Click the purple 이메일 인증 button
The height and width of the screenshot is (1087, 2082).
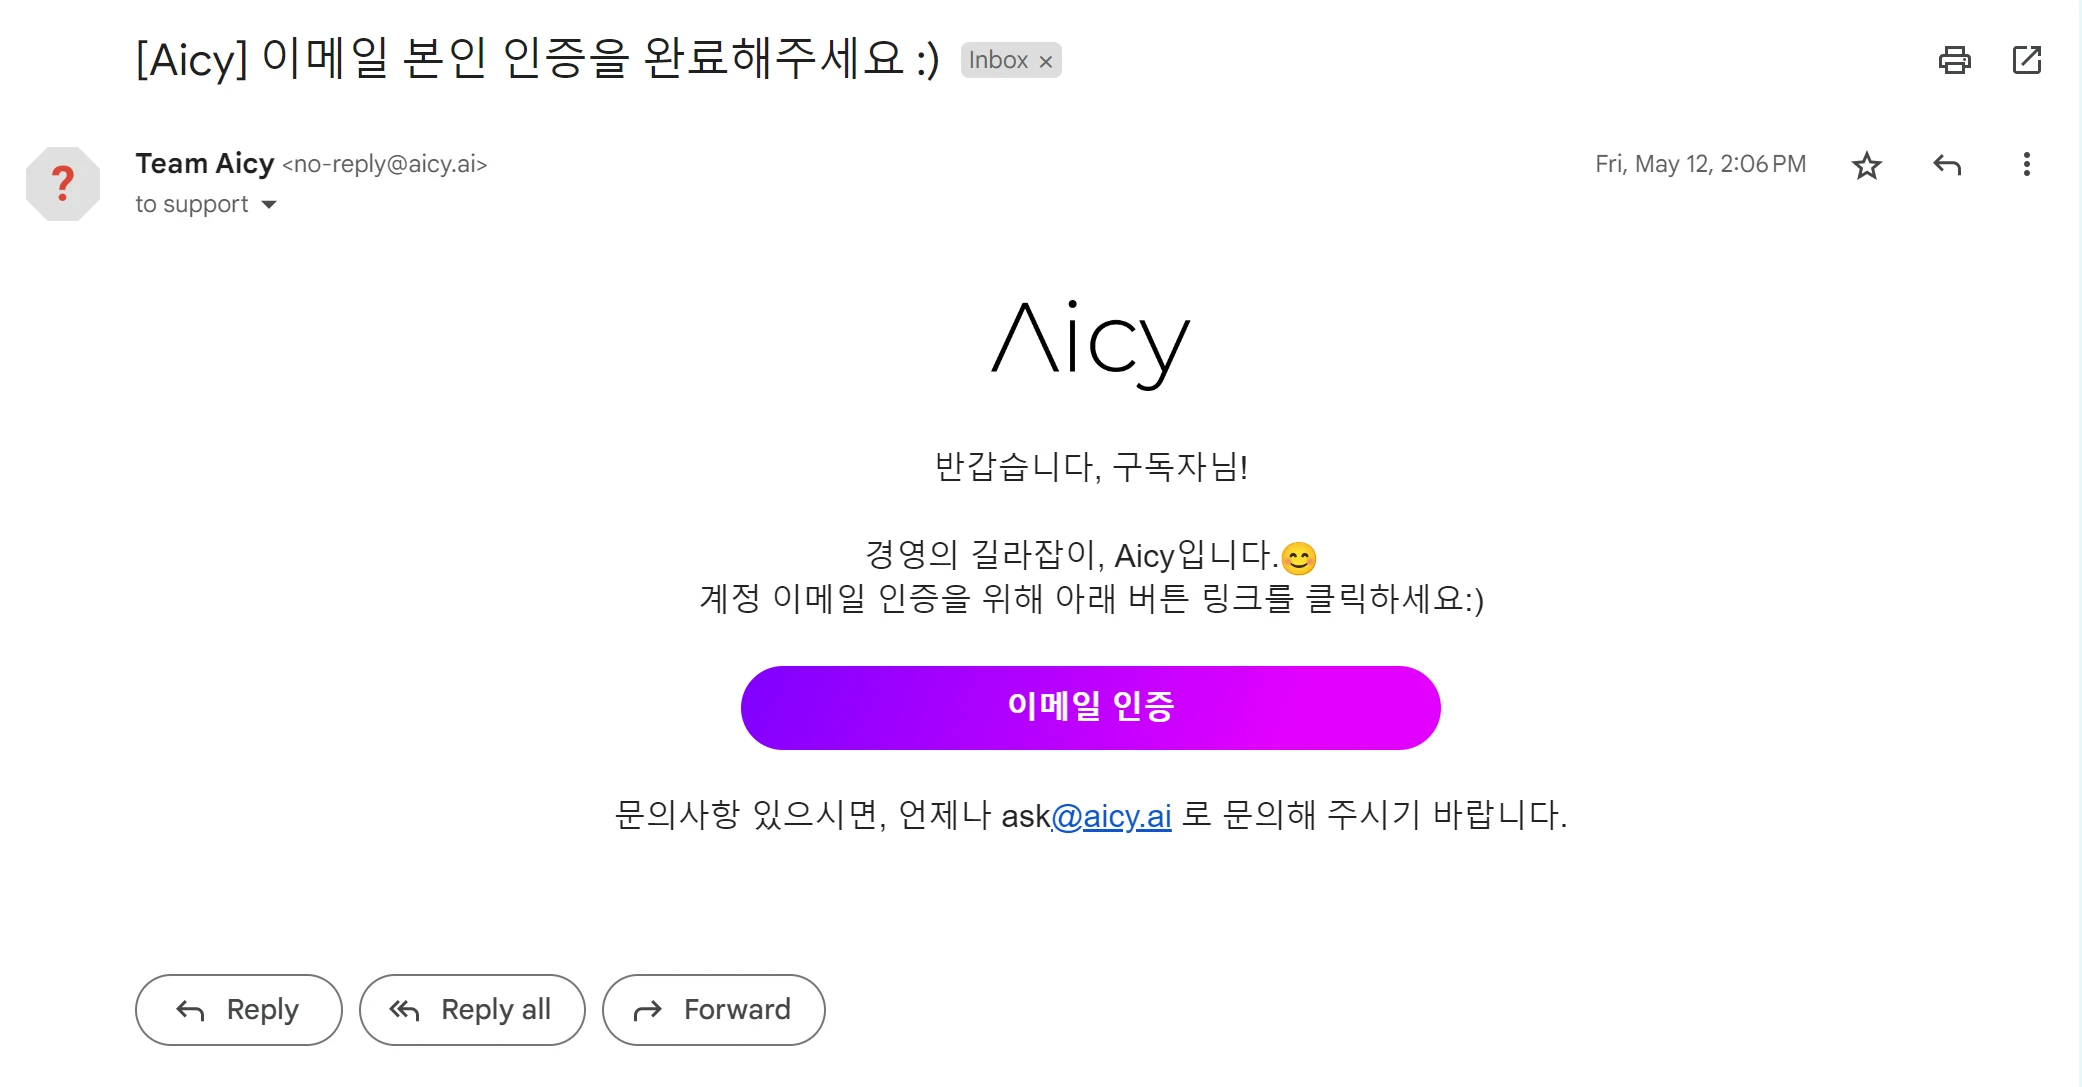[1090, 708]
